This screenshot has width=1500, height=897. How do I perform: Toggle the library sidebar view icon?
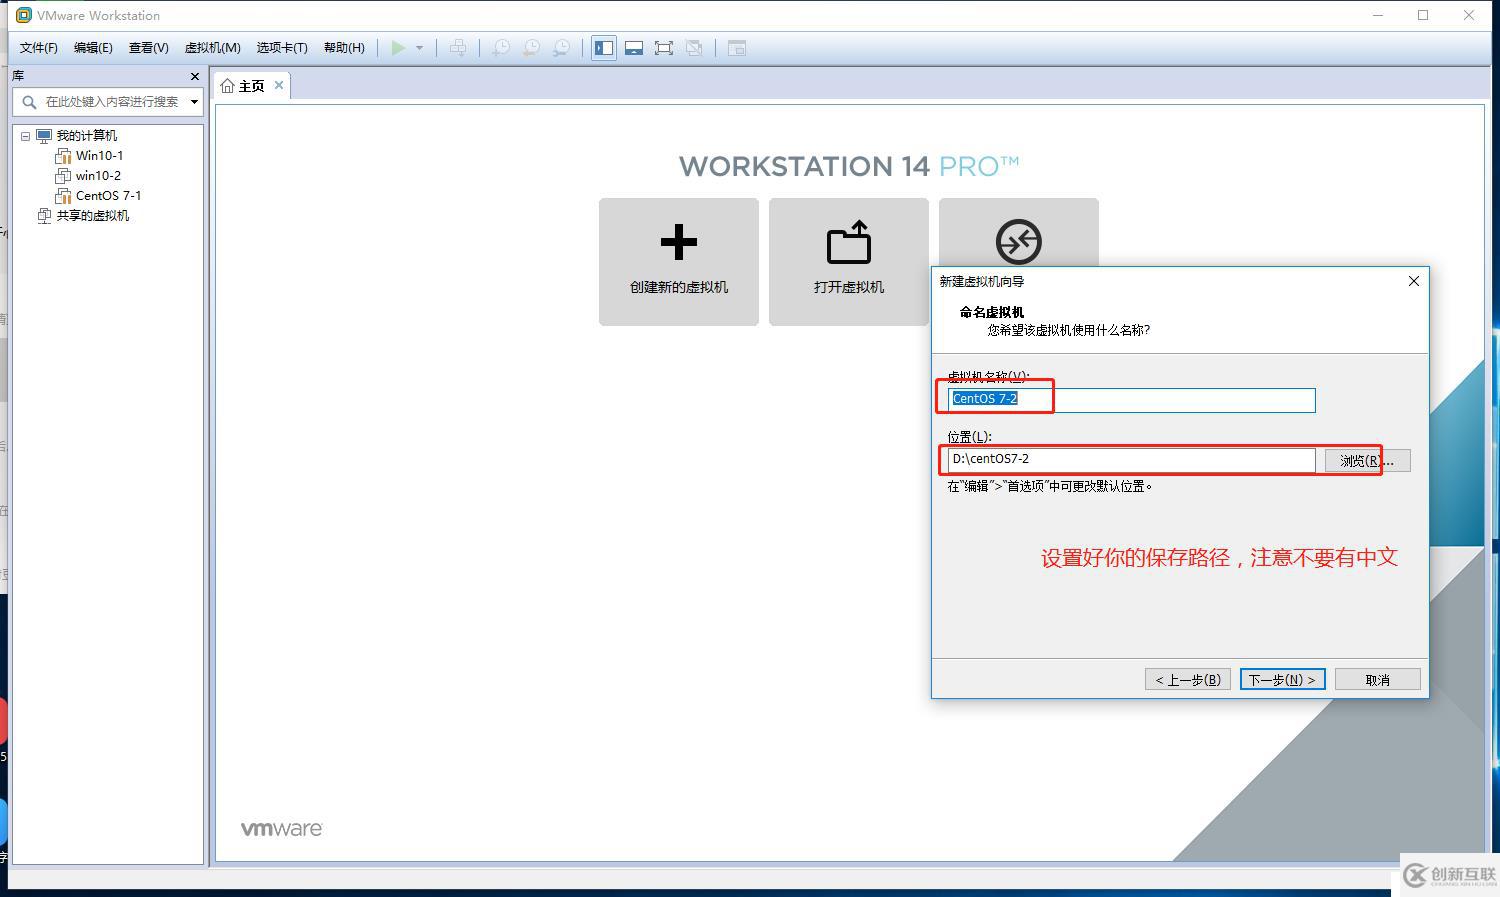coord(604,48)
